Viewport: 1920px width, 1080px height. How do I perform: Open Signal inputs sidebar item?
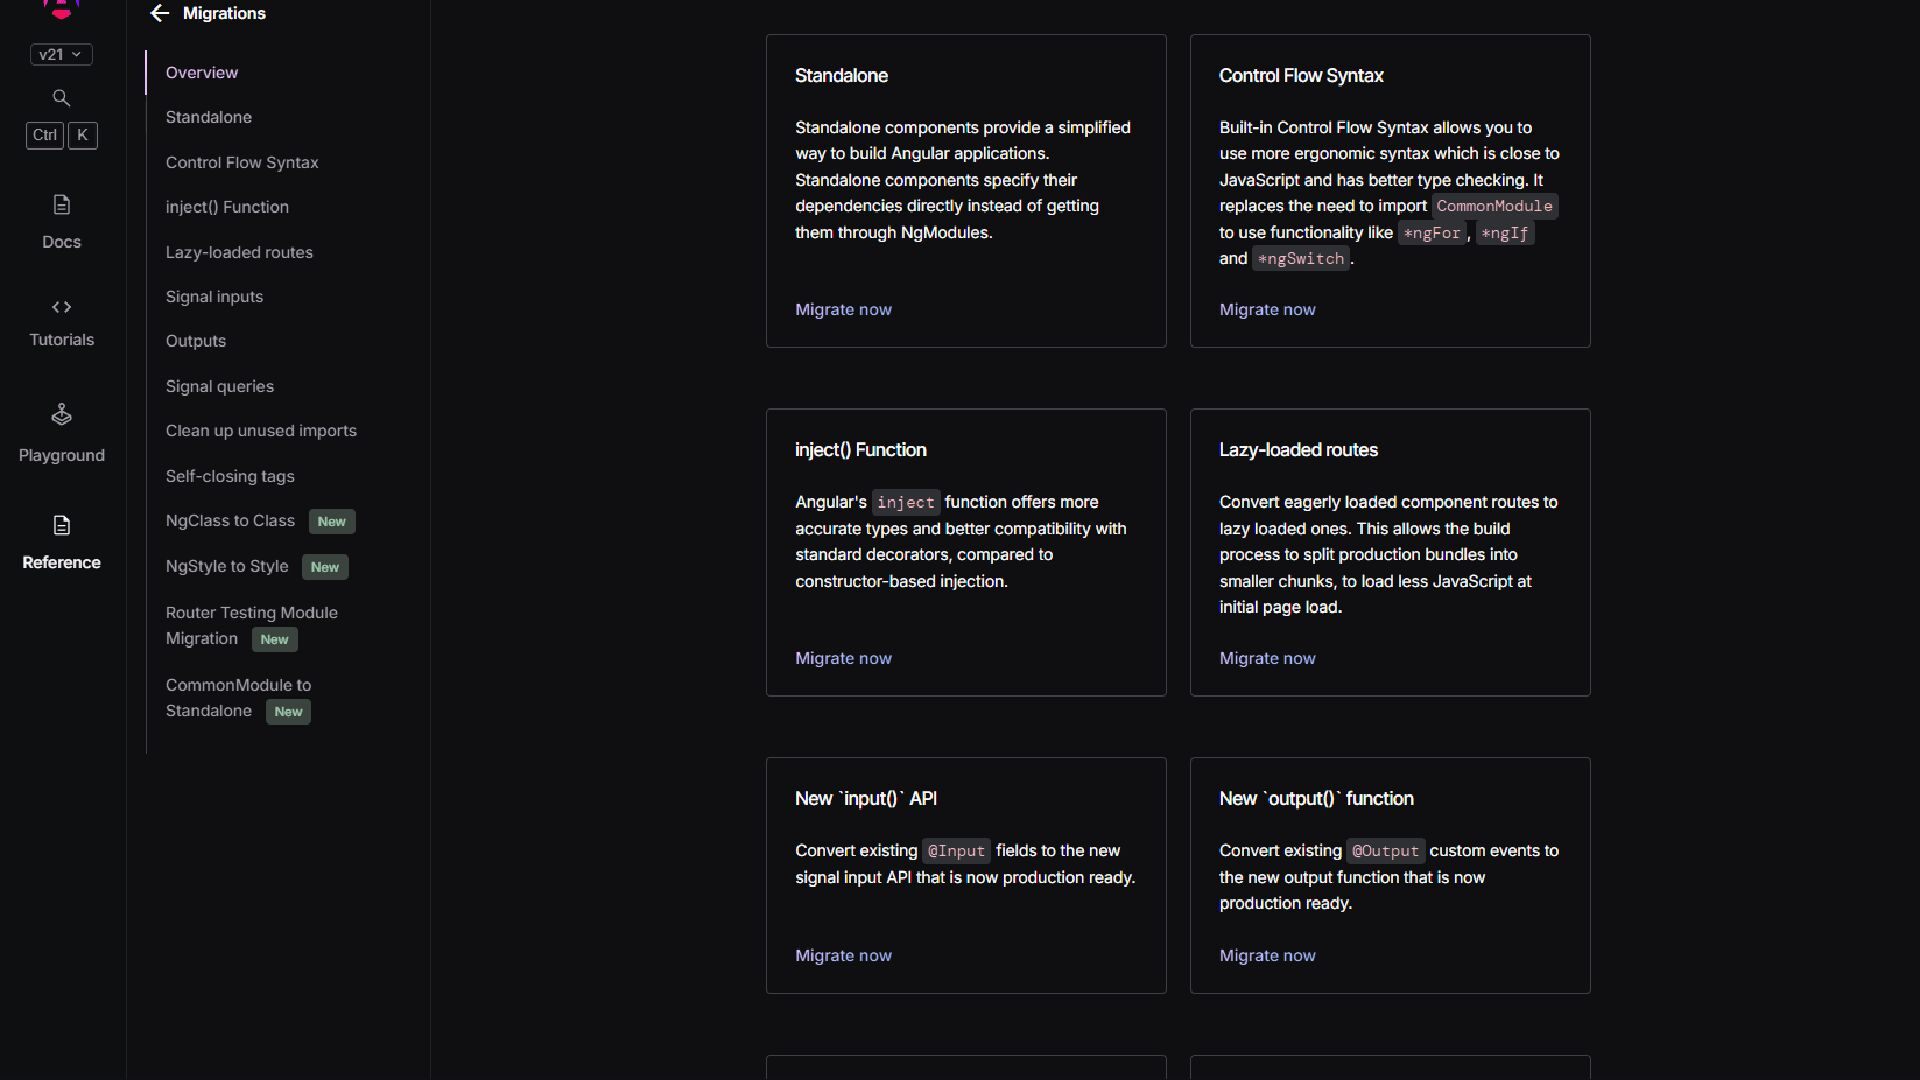pyautogui.click(x=214, y=297)
